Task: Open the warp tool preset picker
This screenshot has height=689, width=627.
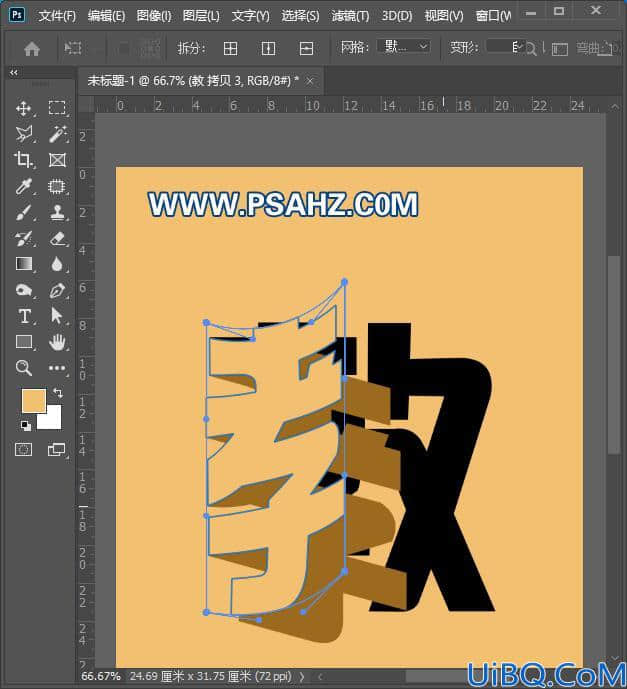Action: [x=73, y=48]
